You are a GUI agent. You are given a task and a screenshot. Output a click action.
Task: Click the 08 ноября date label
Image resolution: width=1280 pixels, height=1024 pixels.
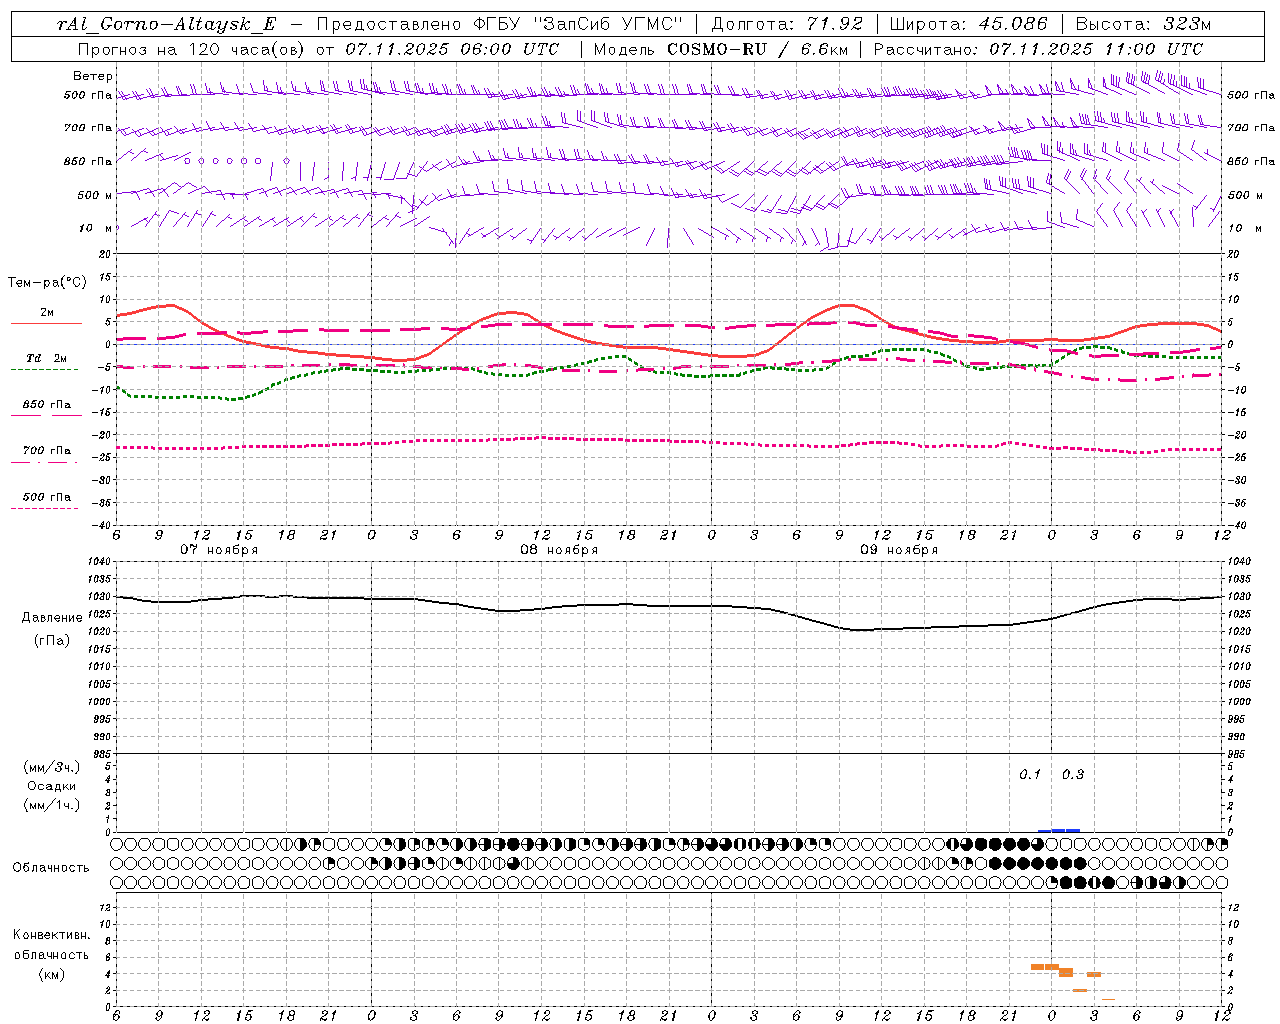pyautogui.click(x=559, y=550)
